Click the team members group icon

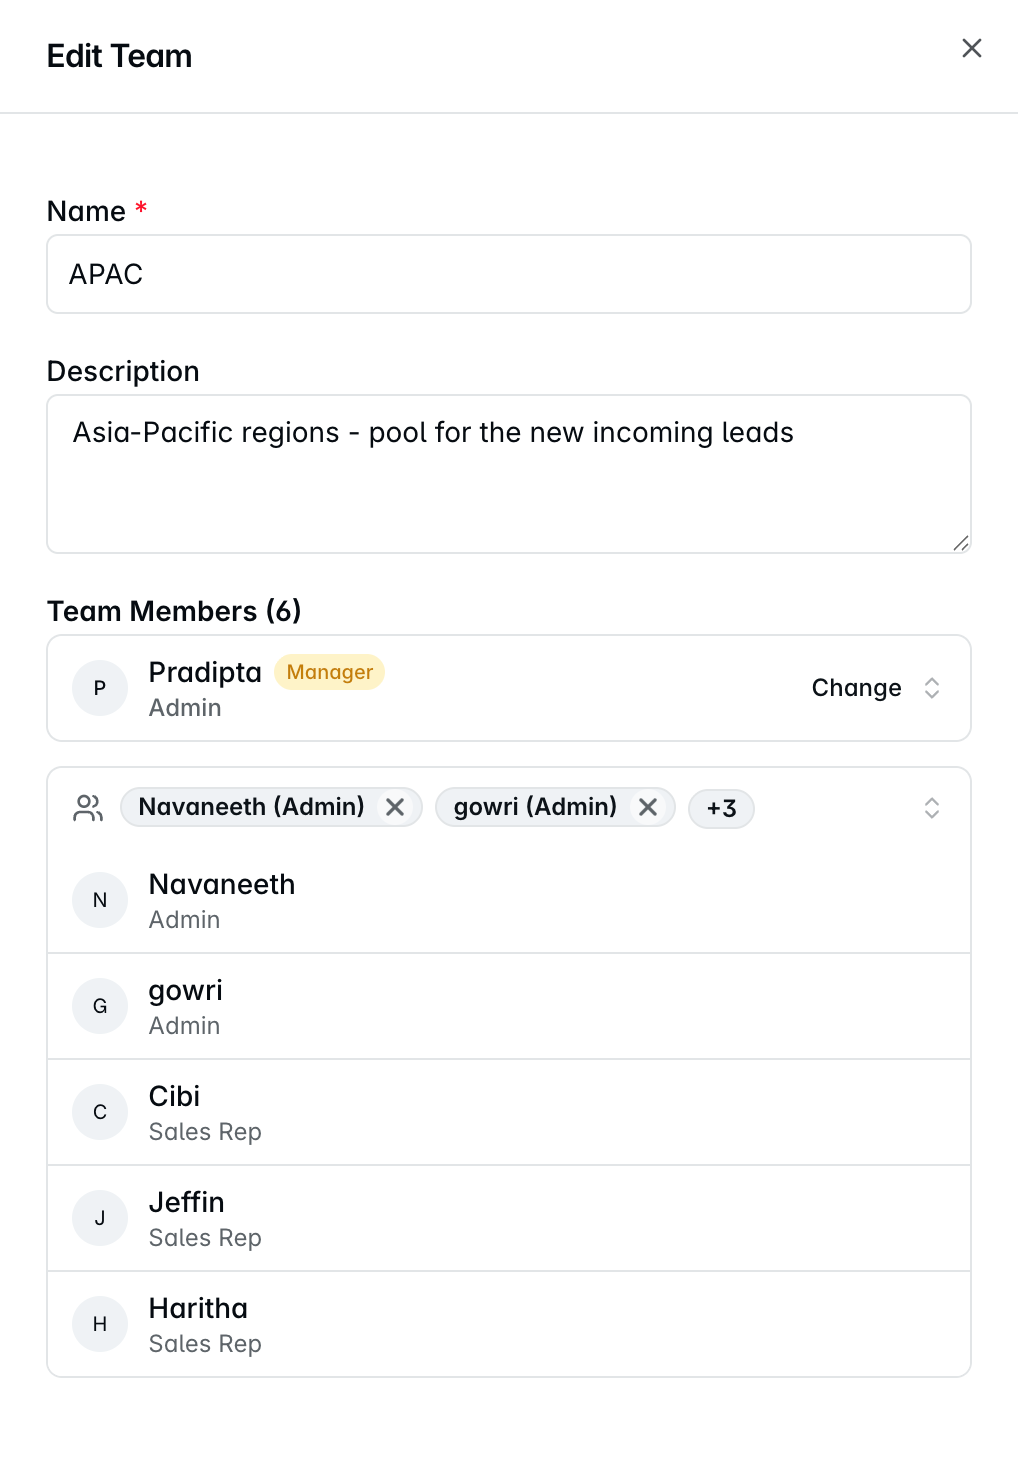88,808
